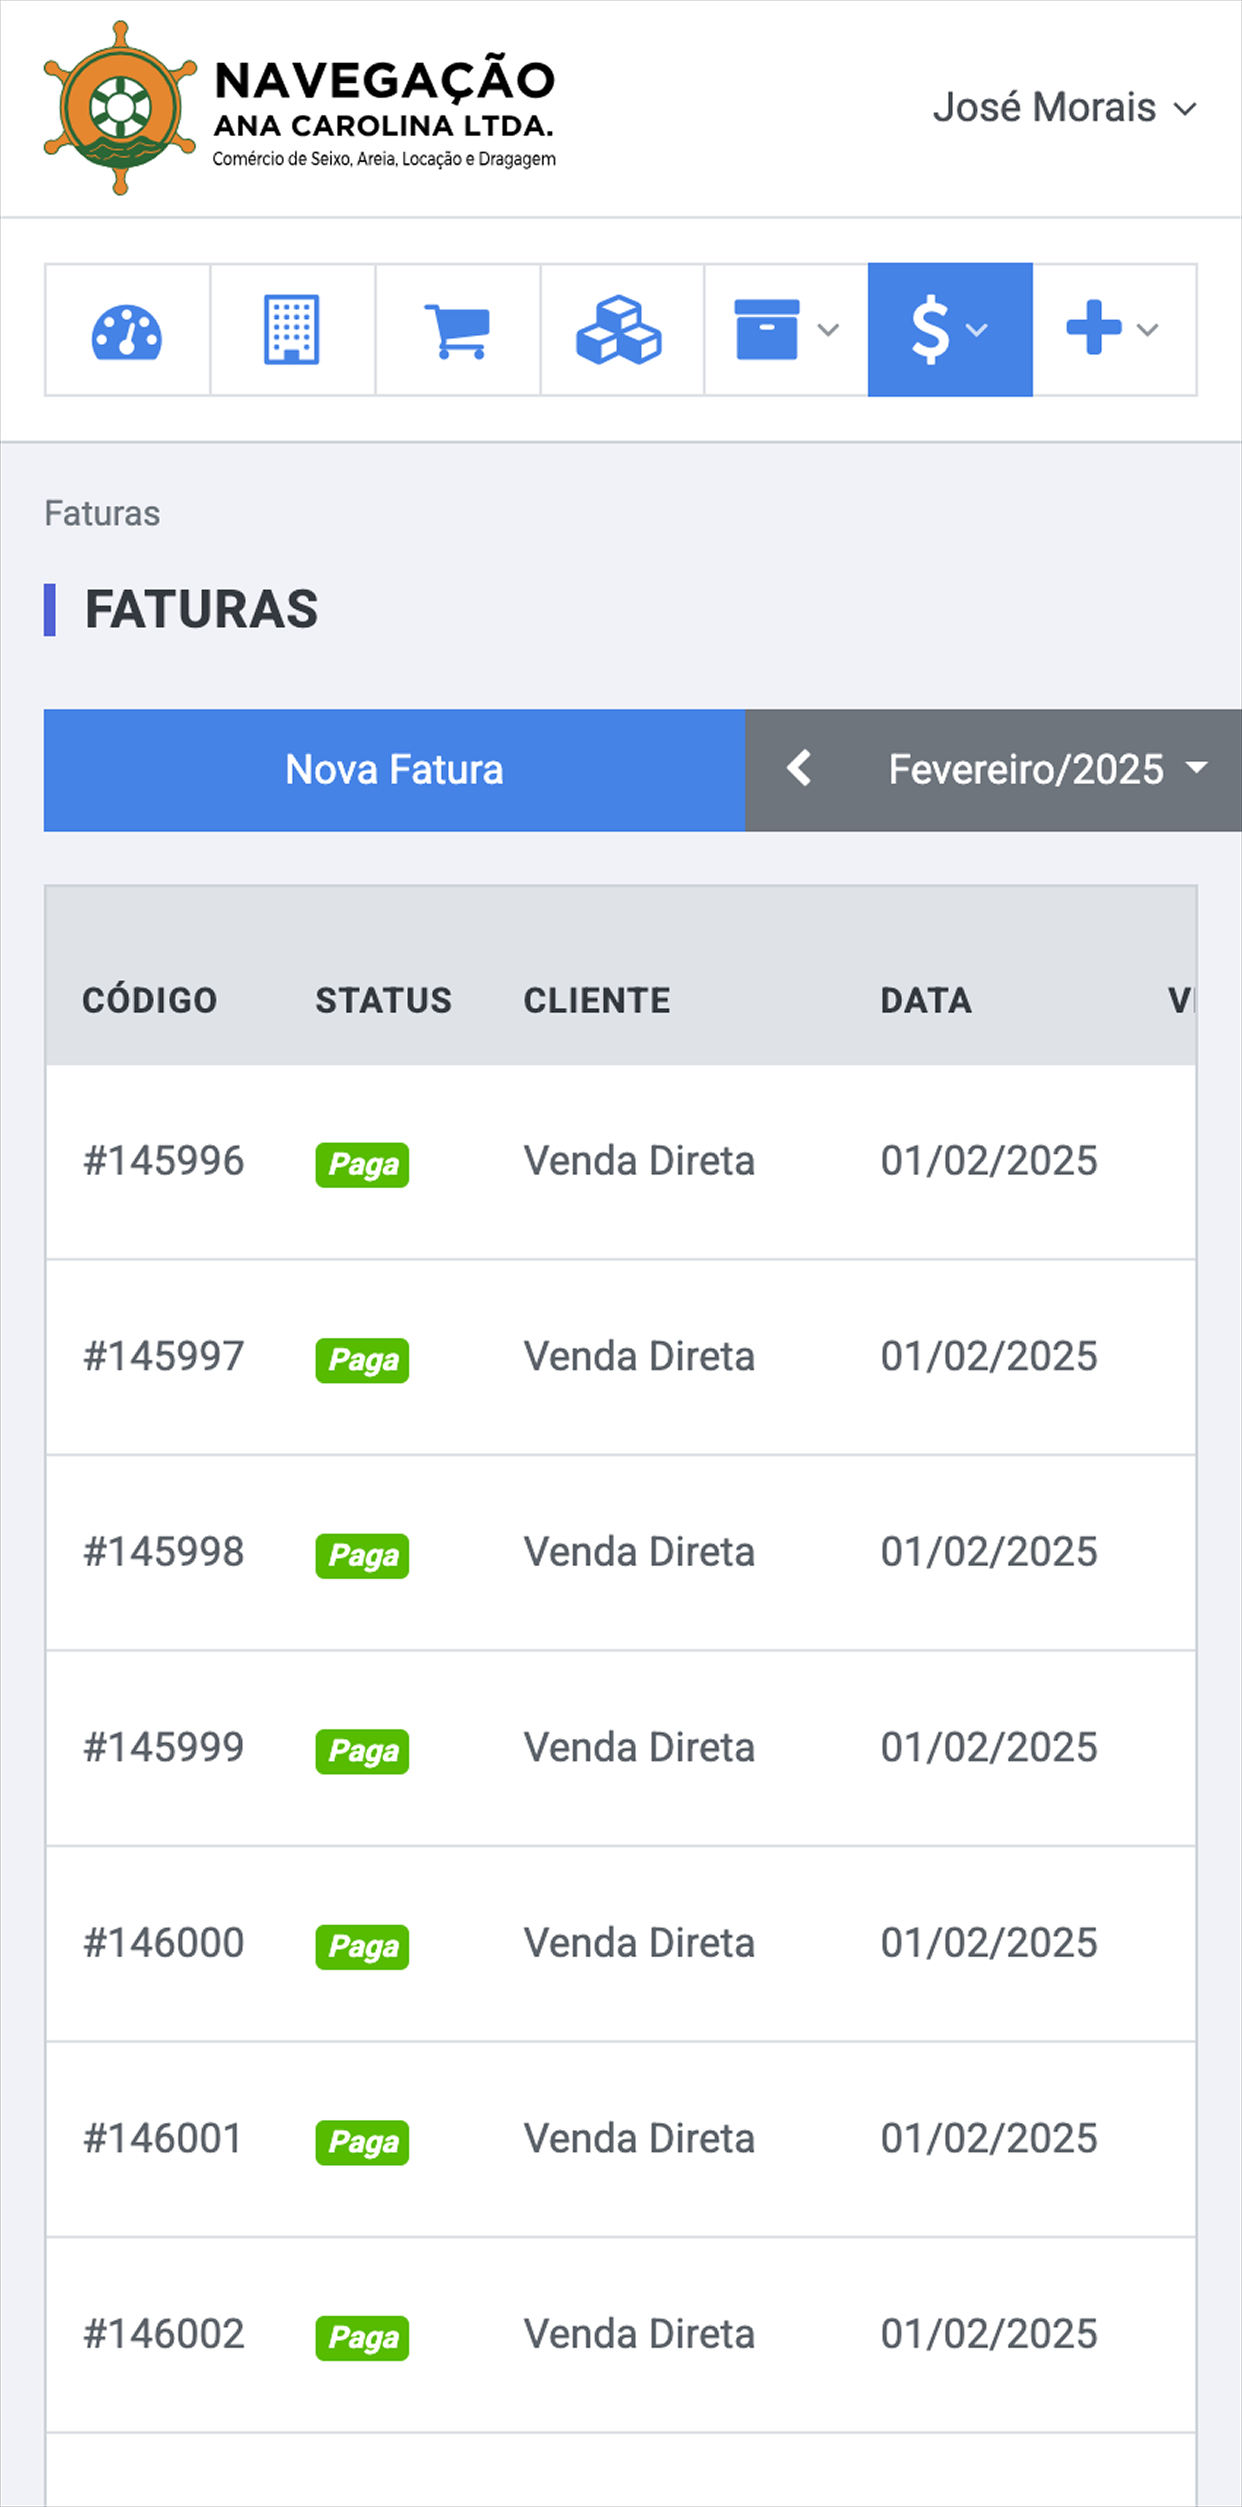Click the Nova Fatura button

(x=394, y=770)
